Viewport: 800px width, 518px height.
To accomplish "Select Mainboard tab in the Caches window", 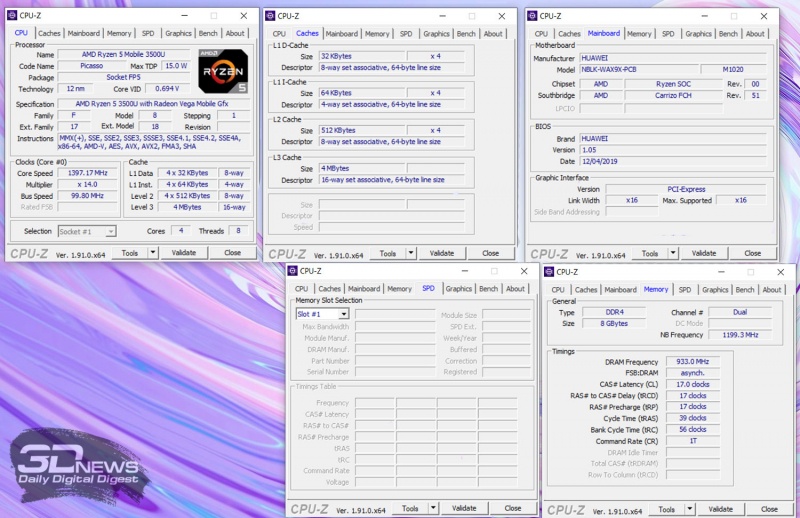I will (342, 34).
